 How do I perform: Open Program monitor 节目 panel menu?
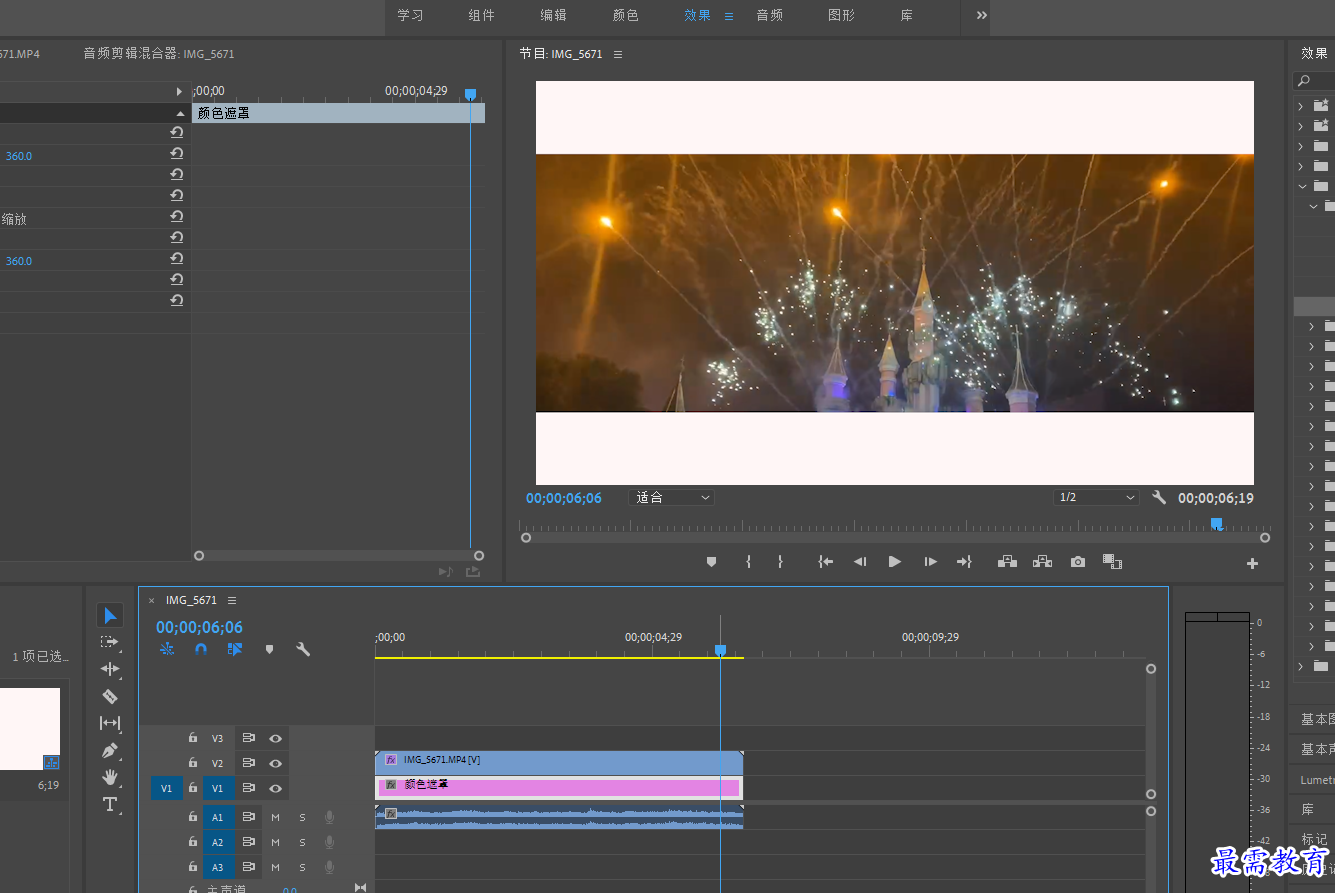[x=618, y=54]
